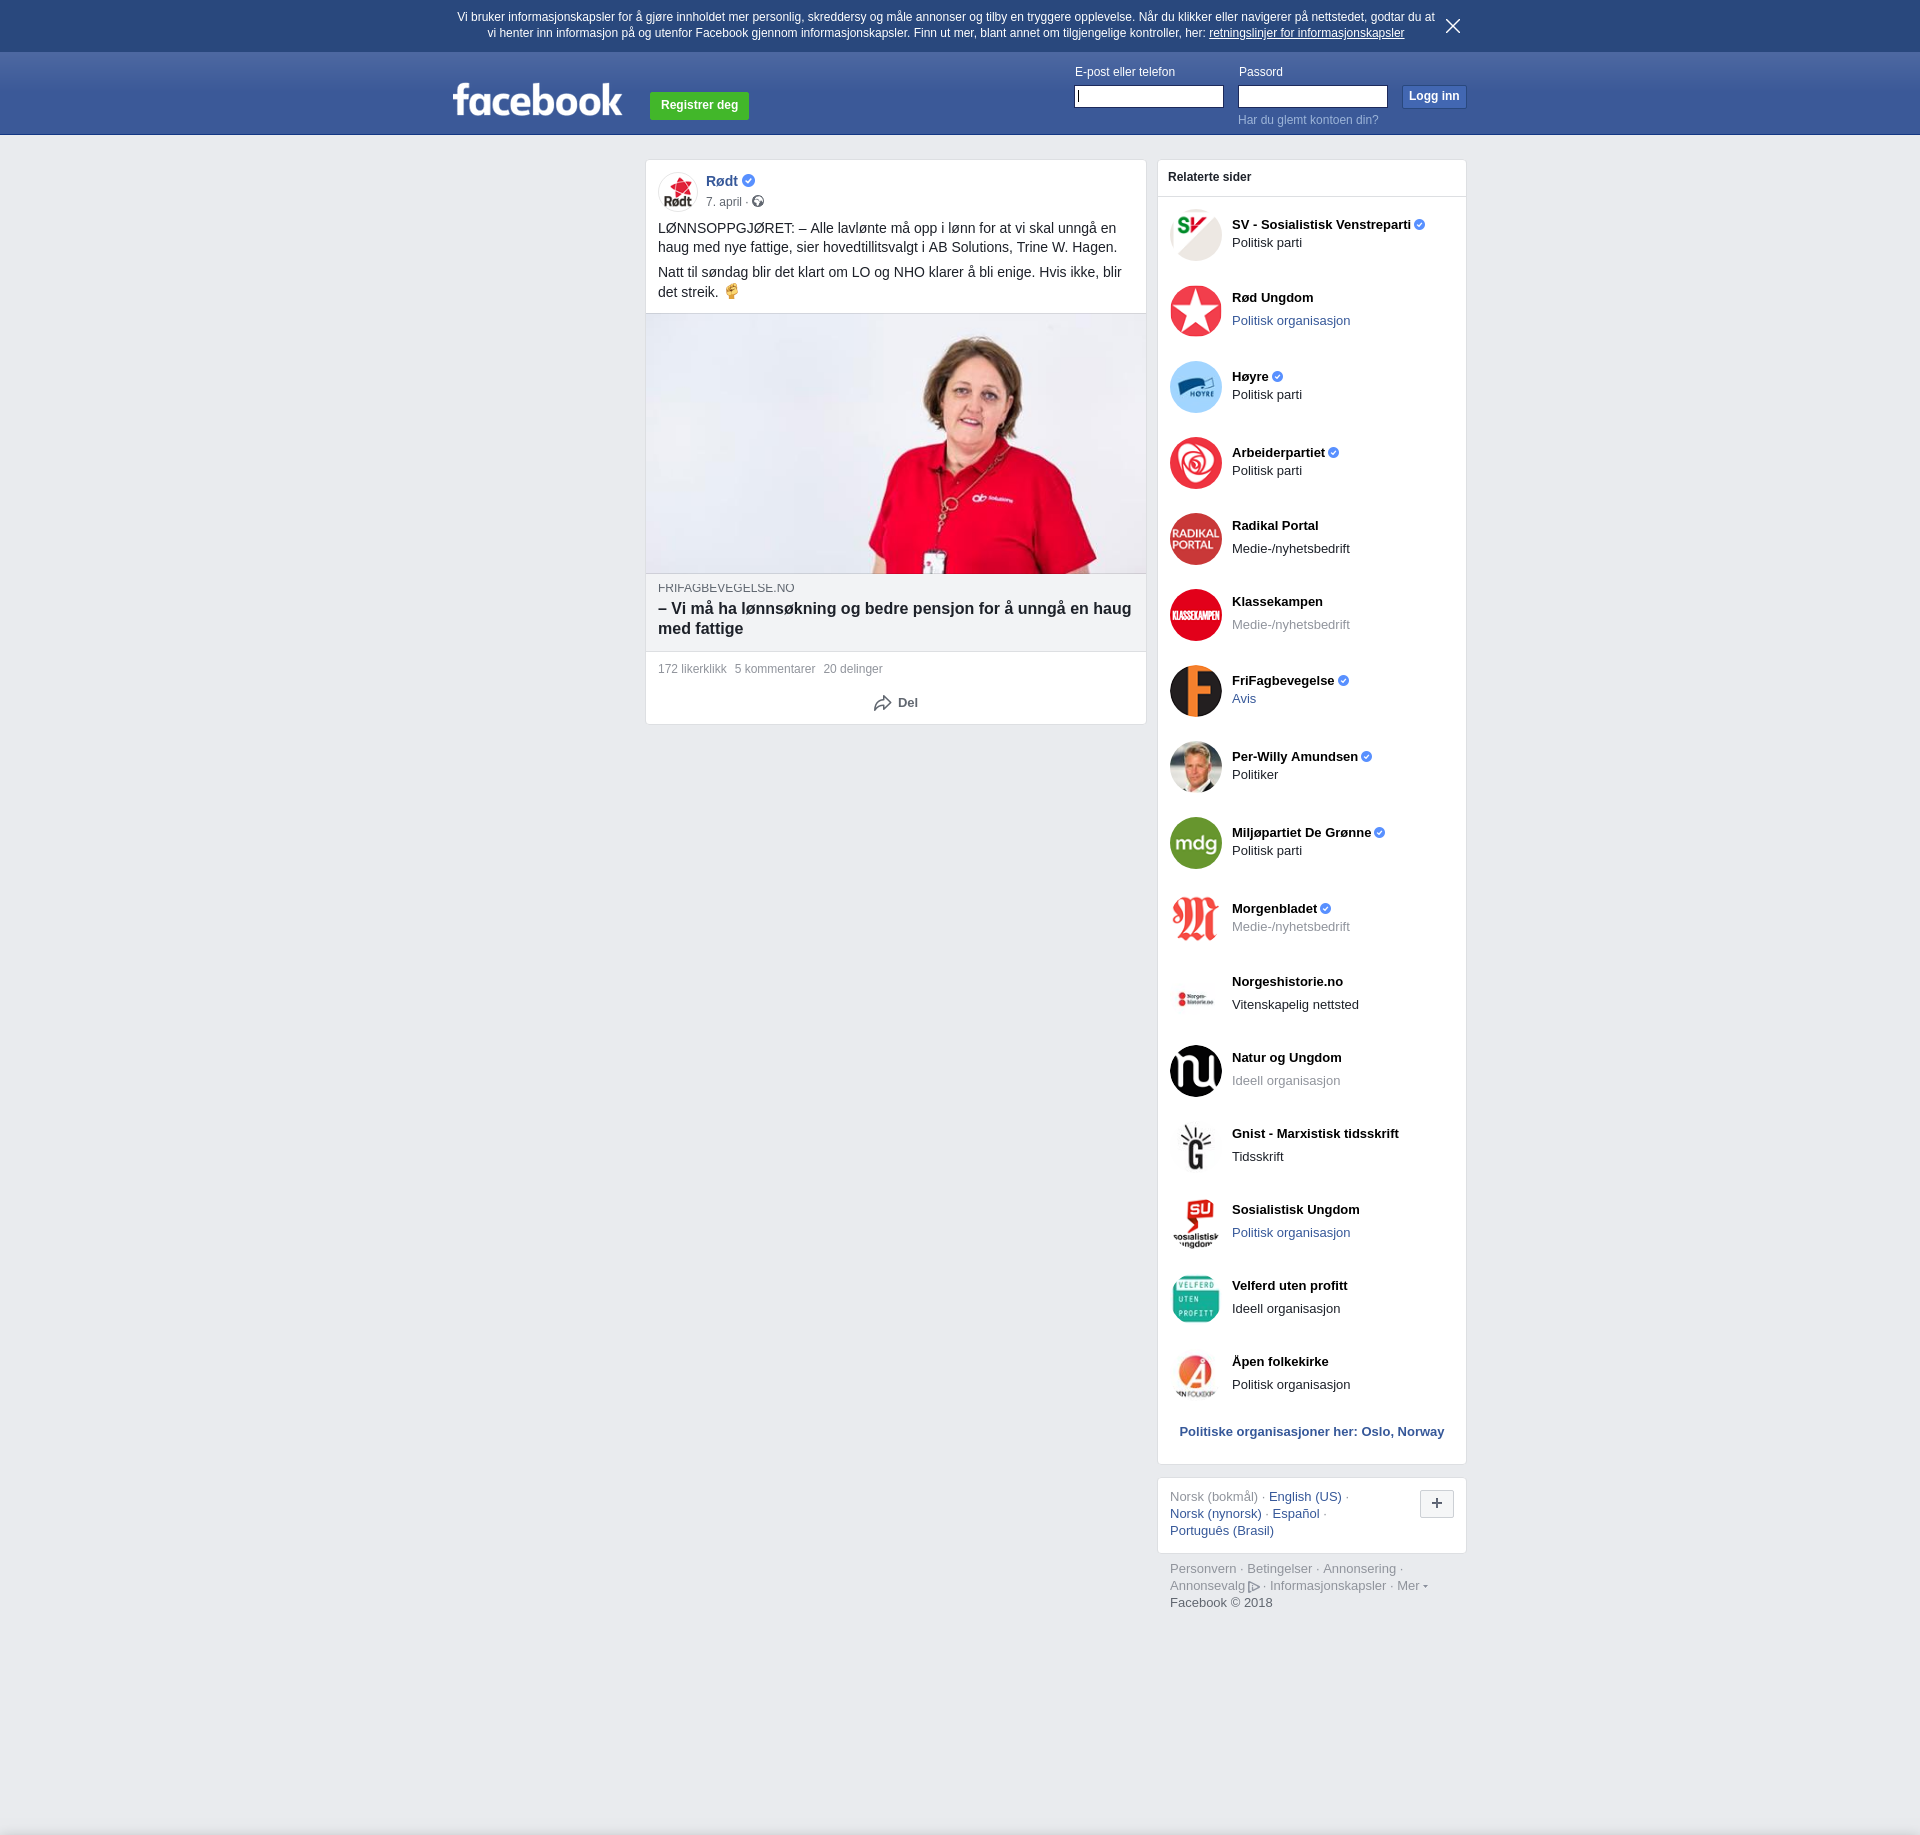
Task: Open Politiske organisasjoner her: Oslo, Norway
Action: (x=1312, y=1432)
